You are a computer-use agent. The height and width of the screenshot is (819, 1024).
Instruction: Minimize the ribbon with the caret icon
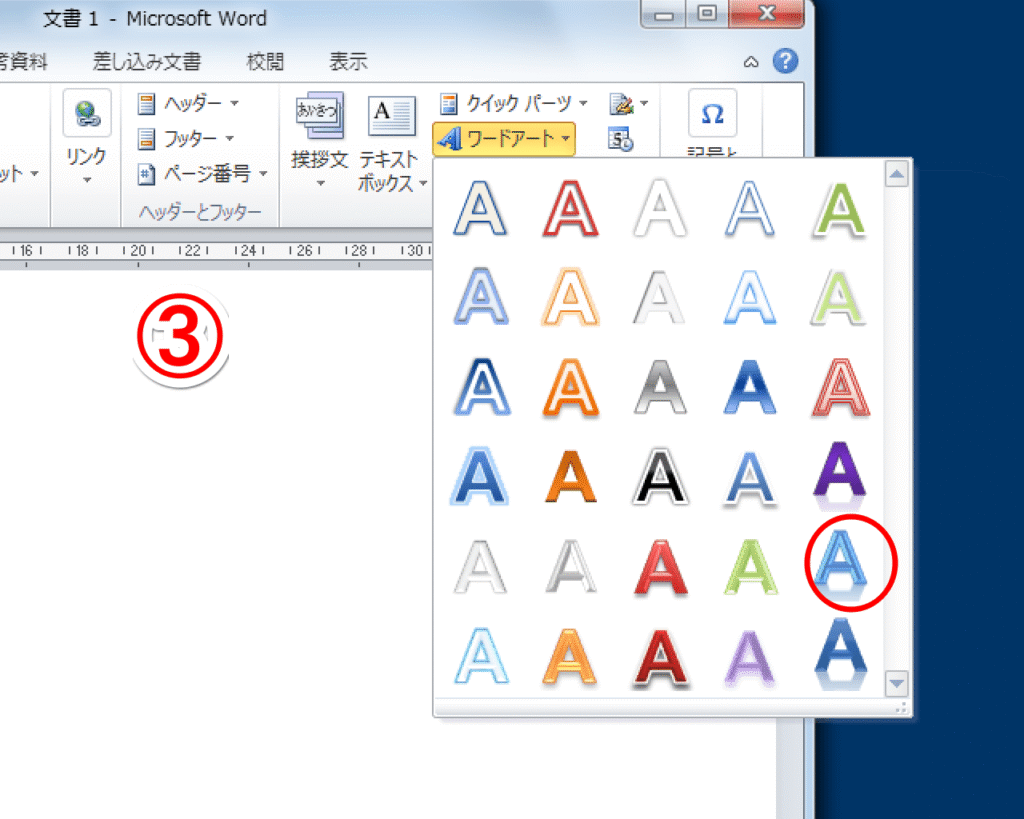point(751,62)
